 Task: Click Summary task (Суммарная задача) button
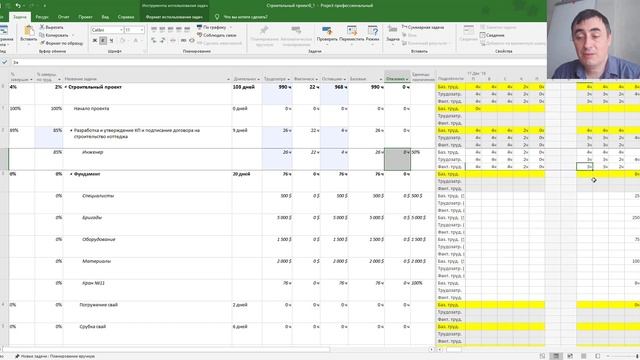click(422, 27)
